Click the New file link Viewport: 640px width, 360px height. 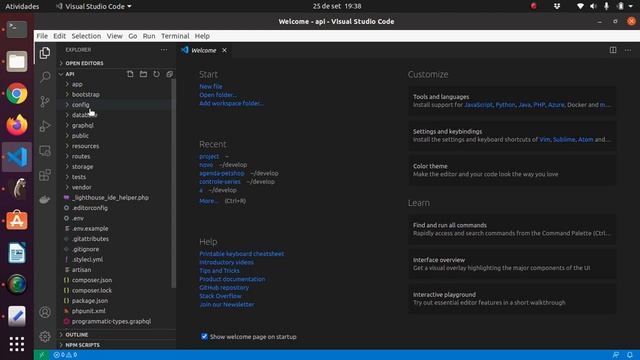click(x=211, y=86)
